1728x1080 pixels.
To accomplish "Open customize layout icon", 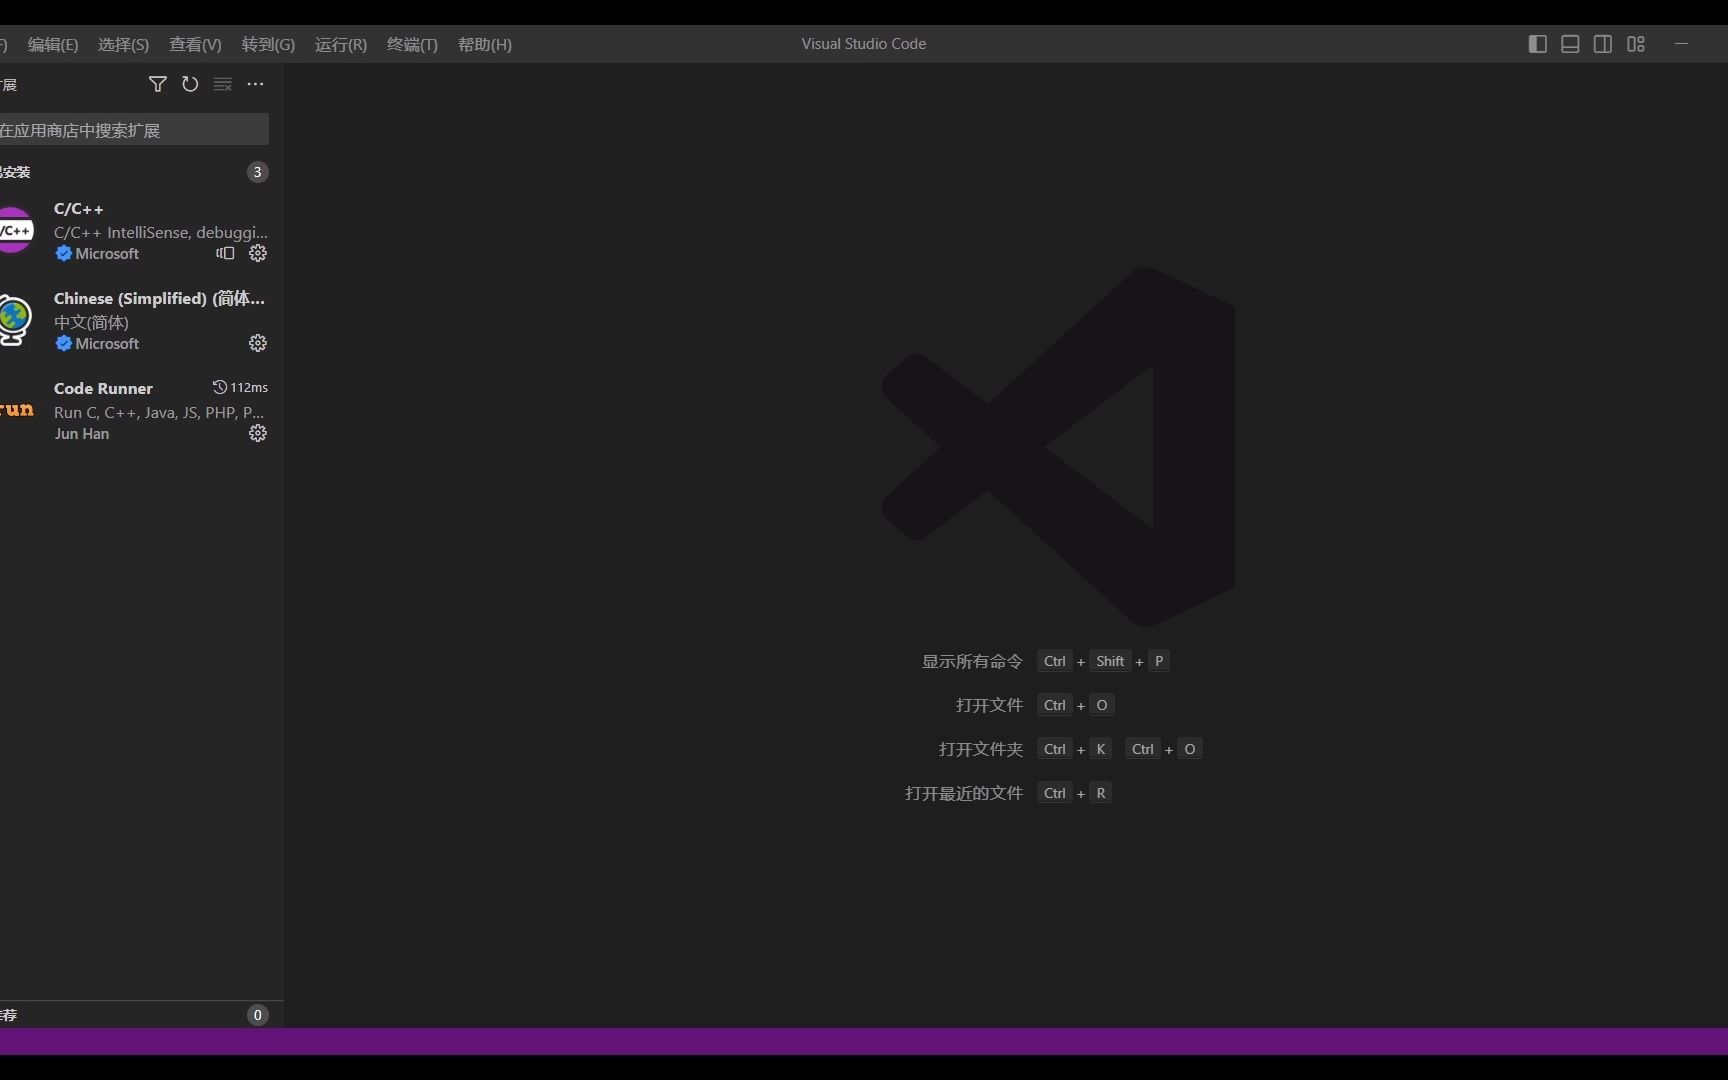I will tap(1636, 44).
